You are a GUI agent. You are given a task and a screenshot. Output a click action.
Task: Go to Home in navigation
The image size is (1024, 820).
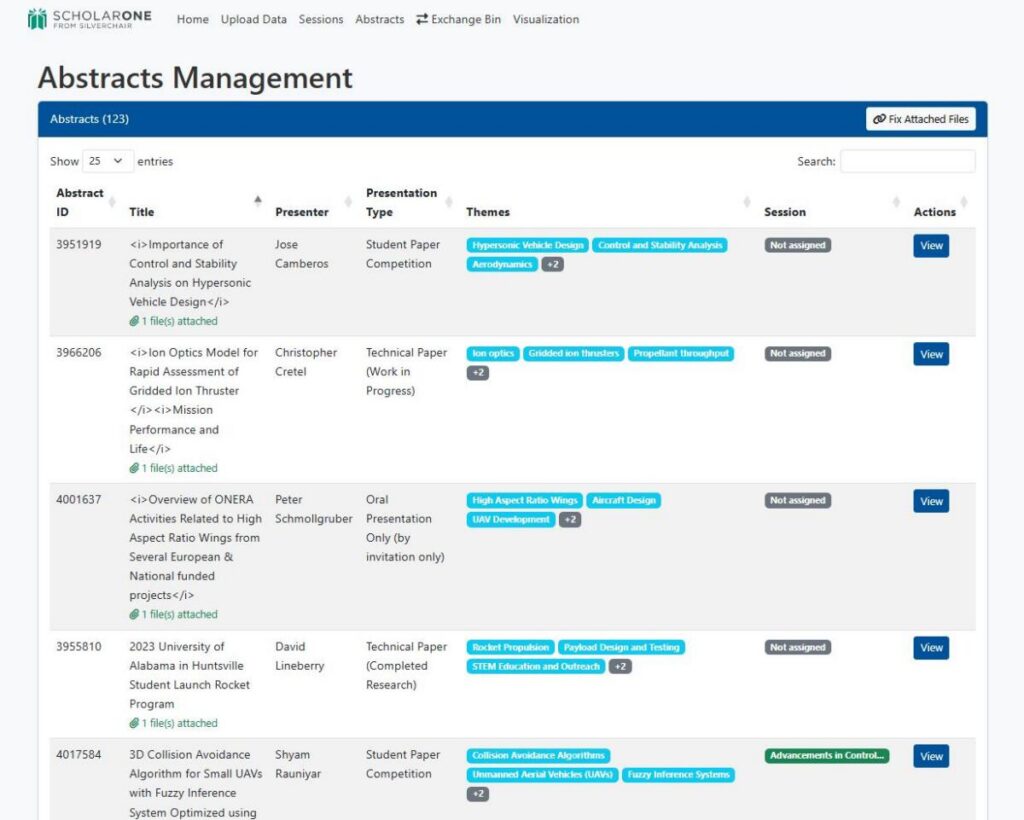pyautogui.click(x=193, y=20)
